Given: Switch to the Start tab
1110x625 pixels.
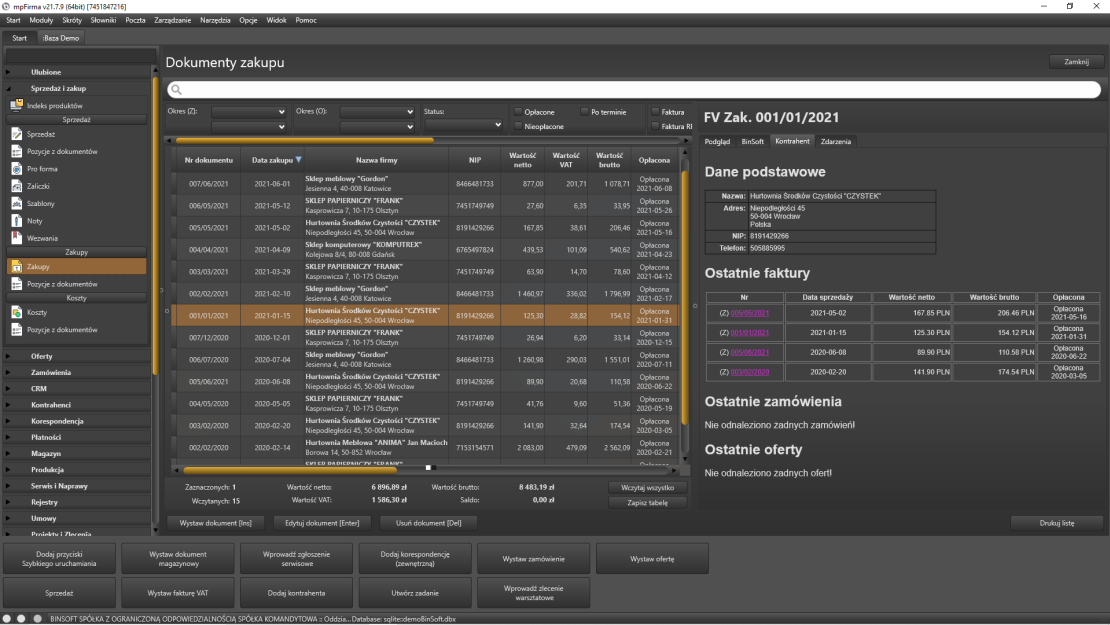Looking at the screenshot, I should [19, 38].
